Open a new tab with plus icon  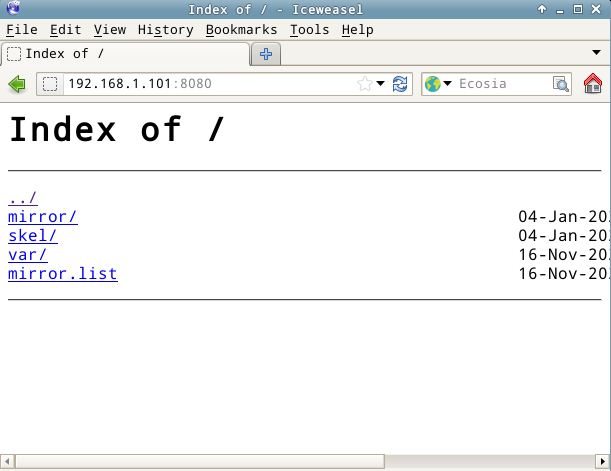265,54
